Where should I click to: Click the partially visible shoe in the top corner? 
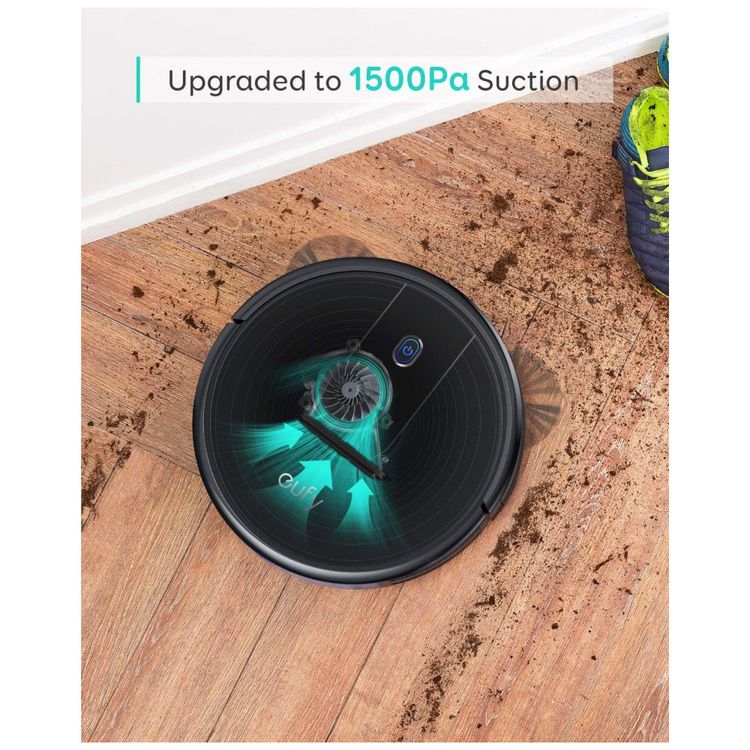tap(662, 61)
